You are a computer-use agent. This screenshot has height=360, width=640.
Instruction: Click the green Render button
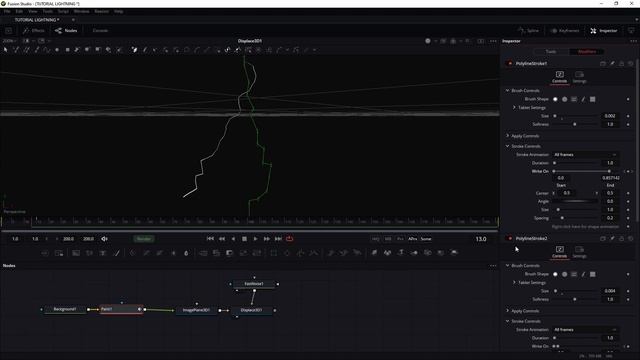coord(144,239)
